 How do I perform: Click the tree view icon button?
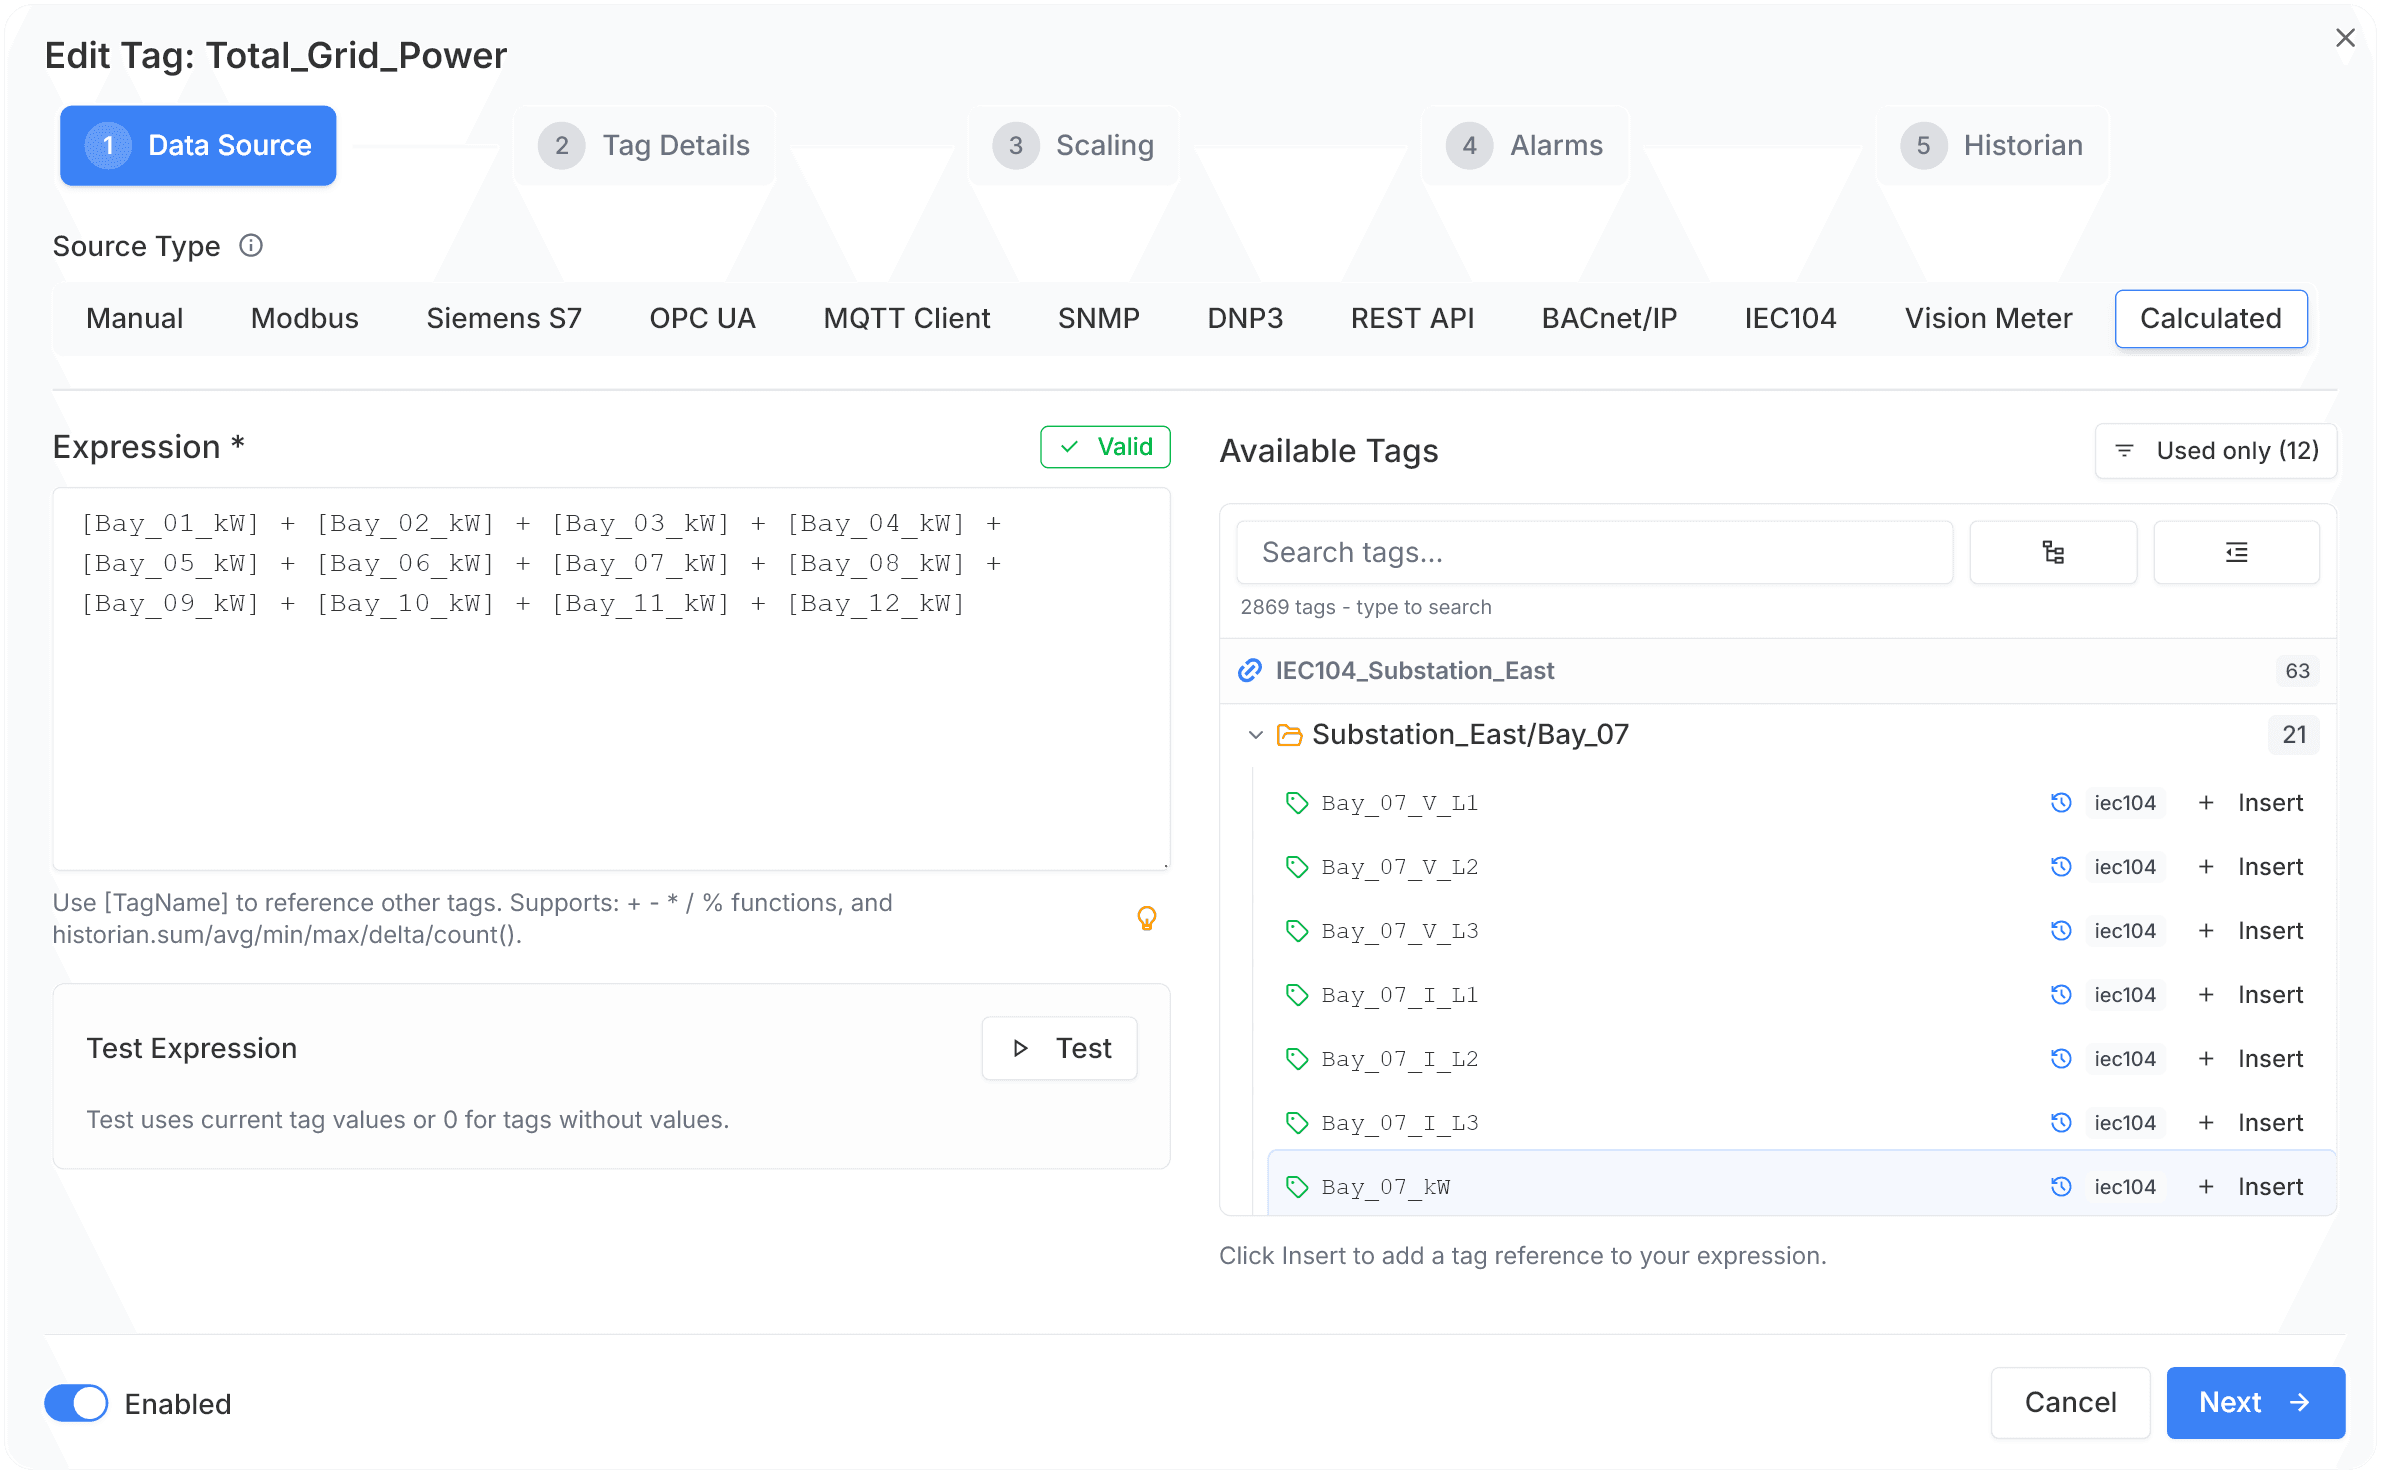(x=2053, y=552)
